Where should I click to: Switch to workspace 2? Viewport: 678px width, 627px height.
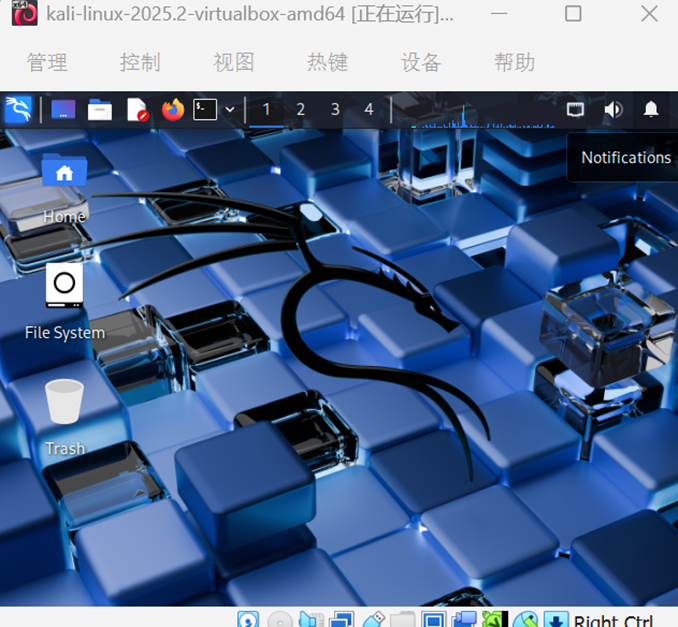pos(301,109)
